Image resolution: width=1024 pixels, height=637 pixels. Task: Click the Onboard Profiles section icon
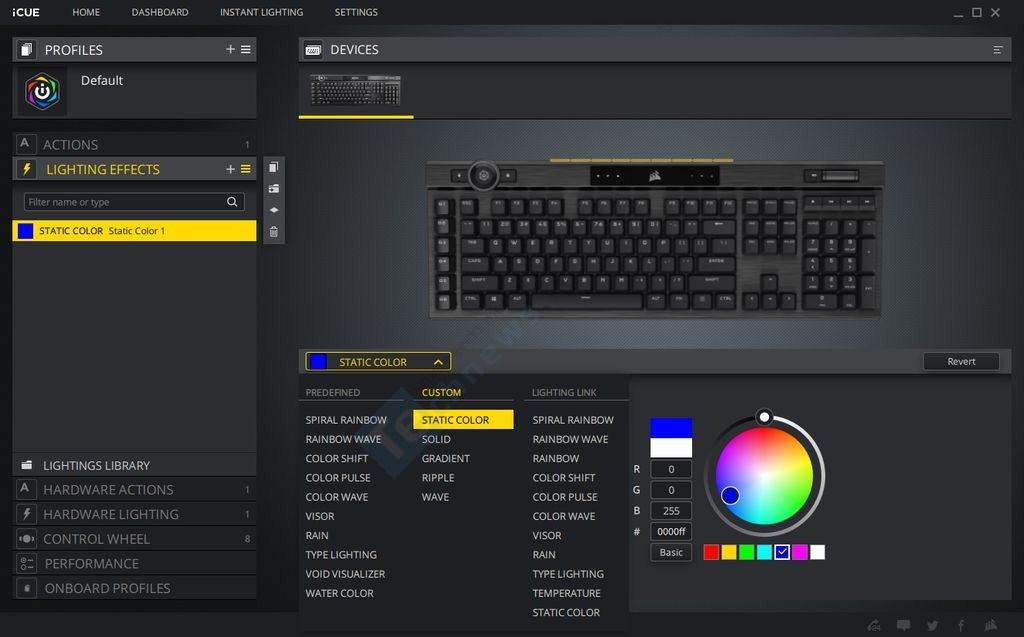[26, 588]
